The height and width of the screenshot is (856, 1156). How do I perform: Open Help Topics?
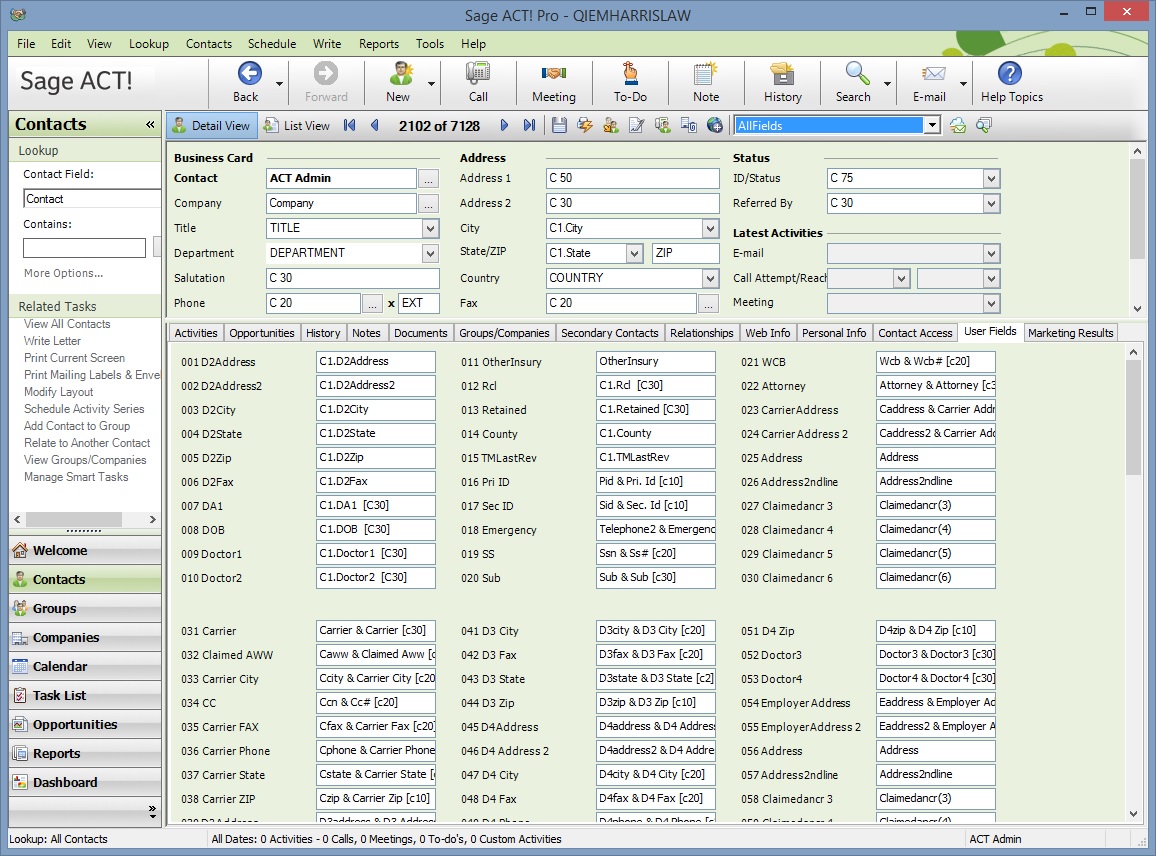pyautogui.click(x=1012, y=82)
